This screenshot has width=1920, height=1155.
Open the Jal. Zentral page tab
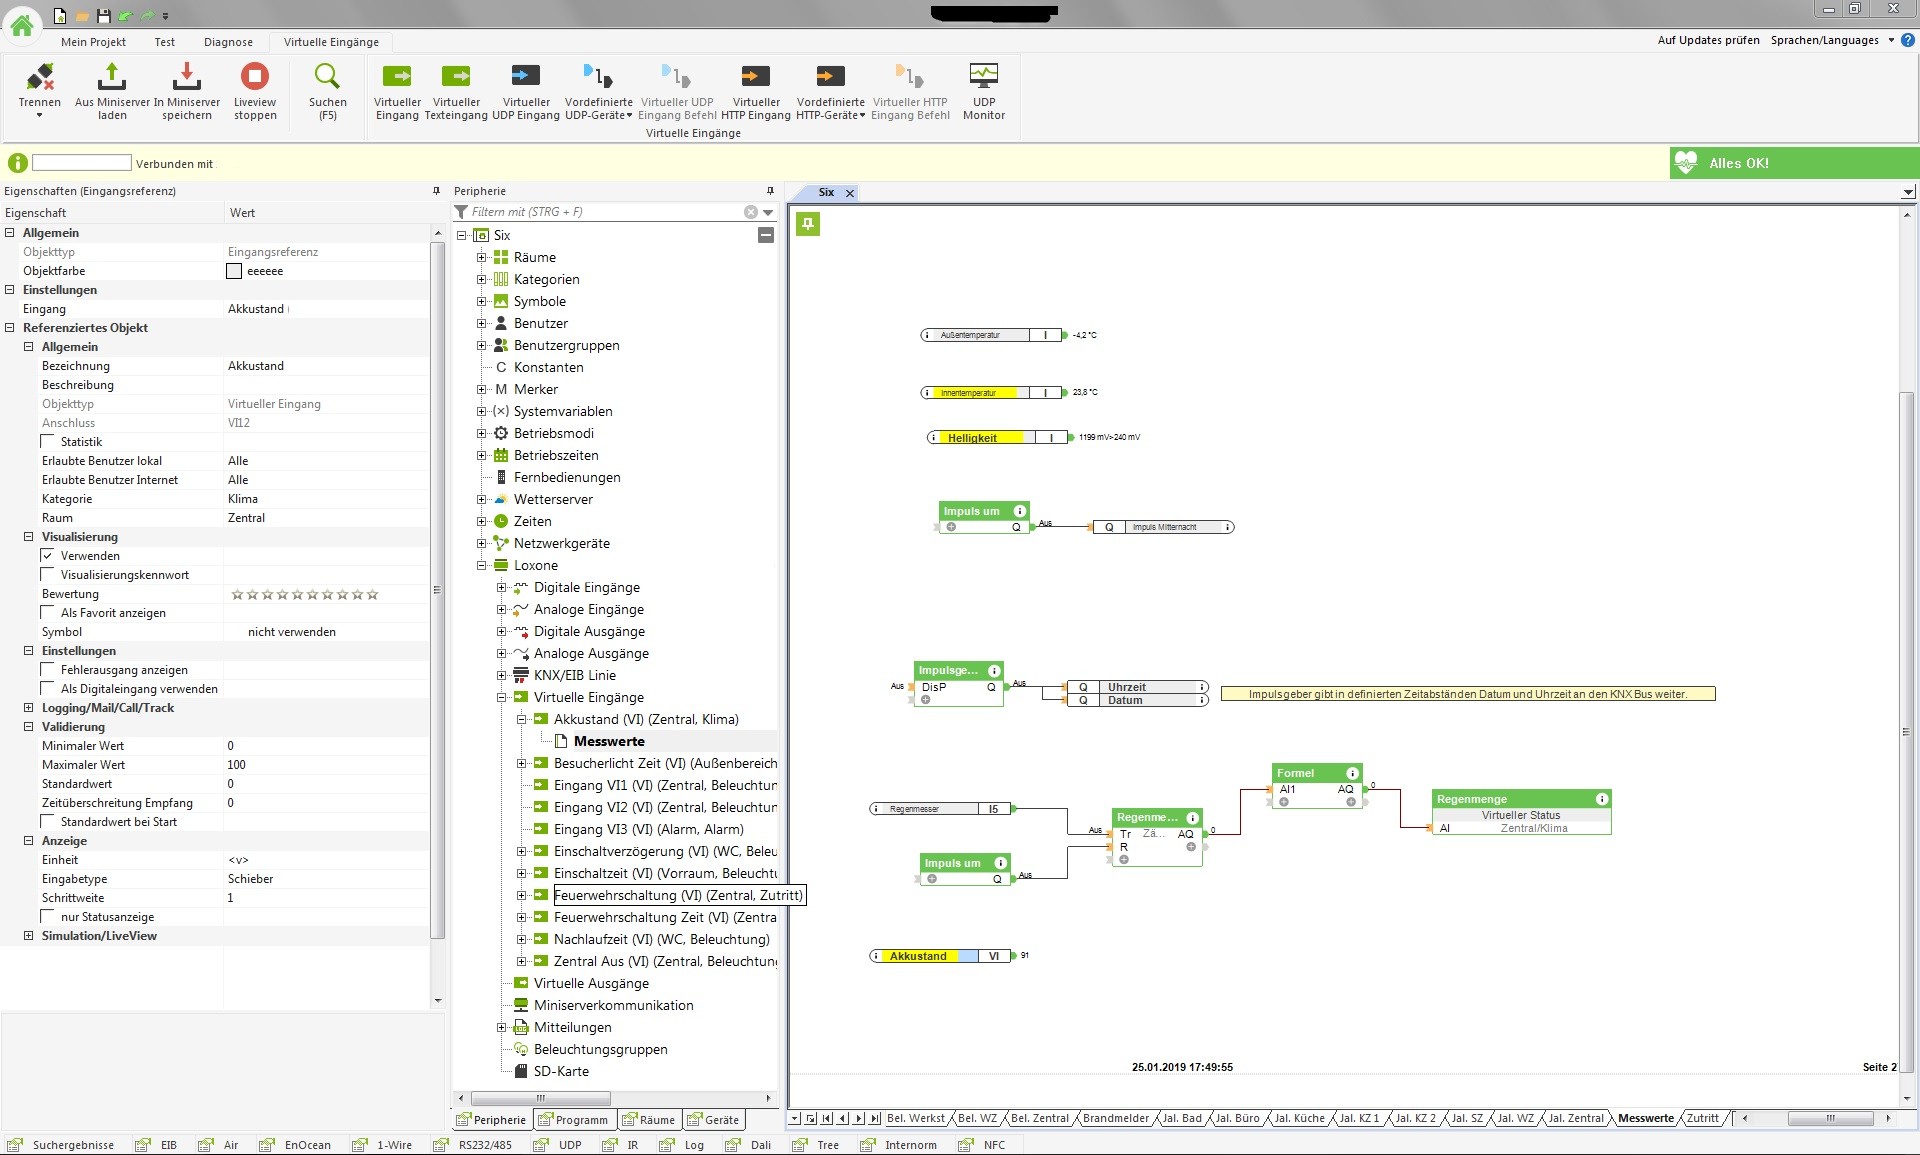(x=1575, y=1118)
